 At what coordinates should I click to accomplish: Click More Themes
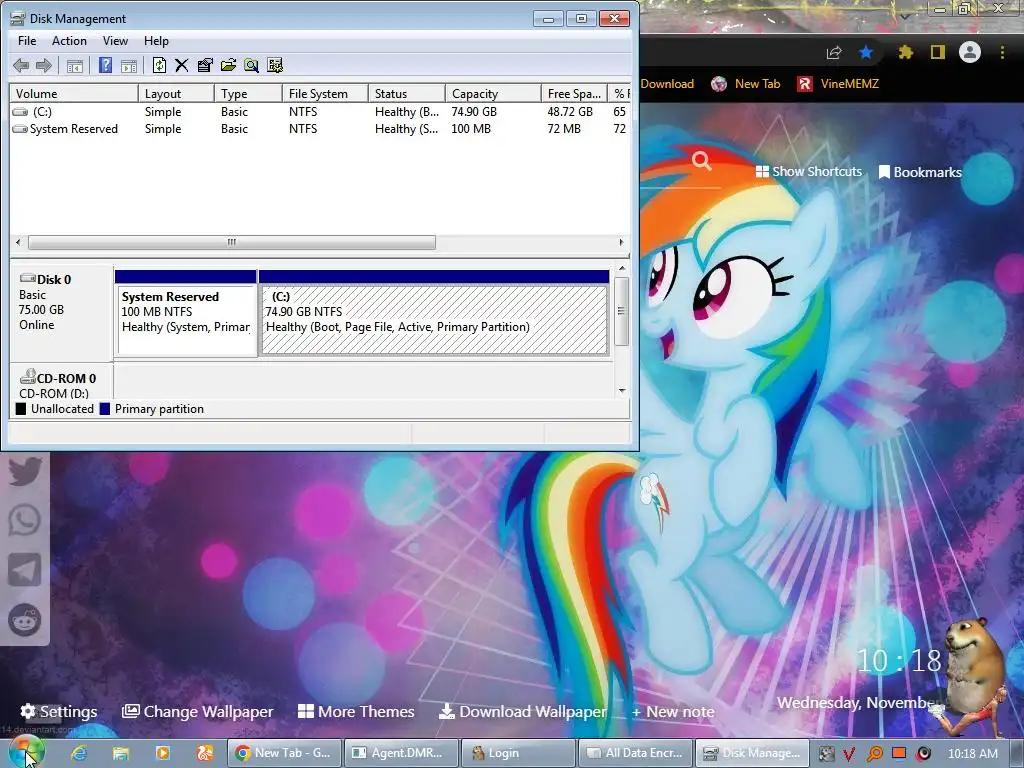[x=356, y=711]
